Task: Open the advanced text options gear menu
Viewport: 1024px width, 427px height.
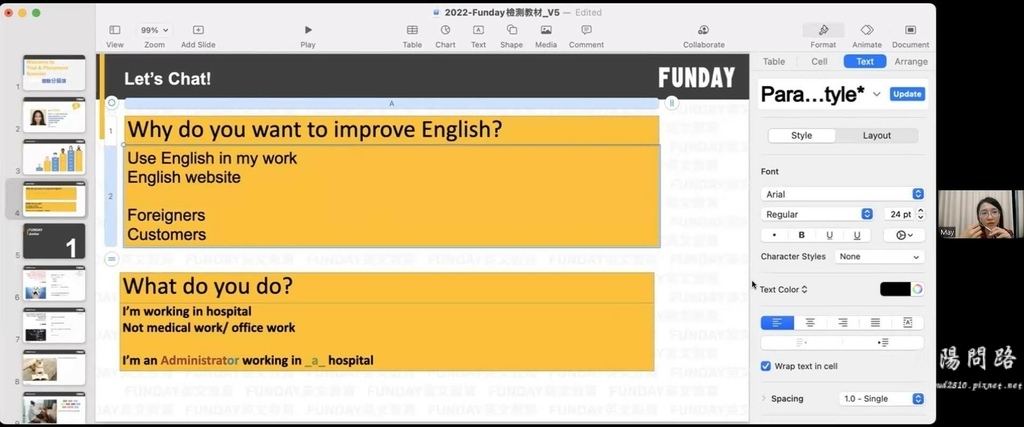Action: click(904, 235)
